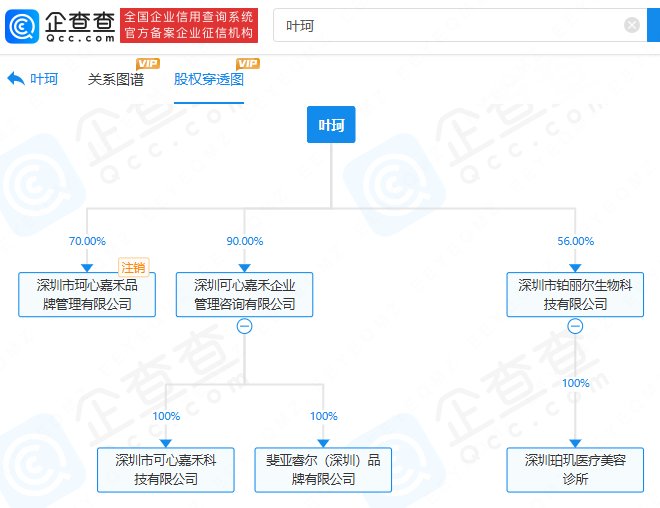Open 斐亚睿尔（深圳）品牌有限公司 node
This screenshot has height=508, width=660.
point(323,470)
